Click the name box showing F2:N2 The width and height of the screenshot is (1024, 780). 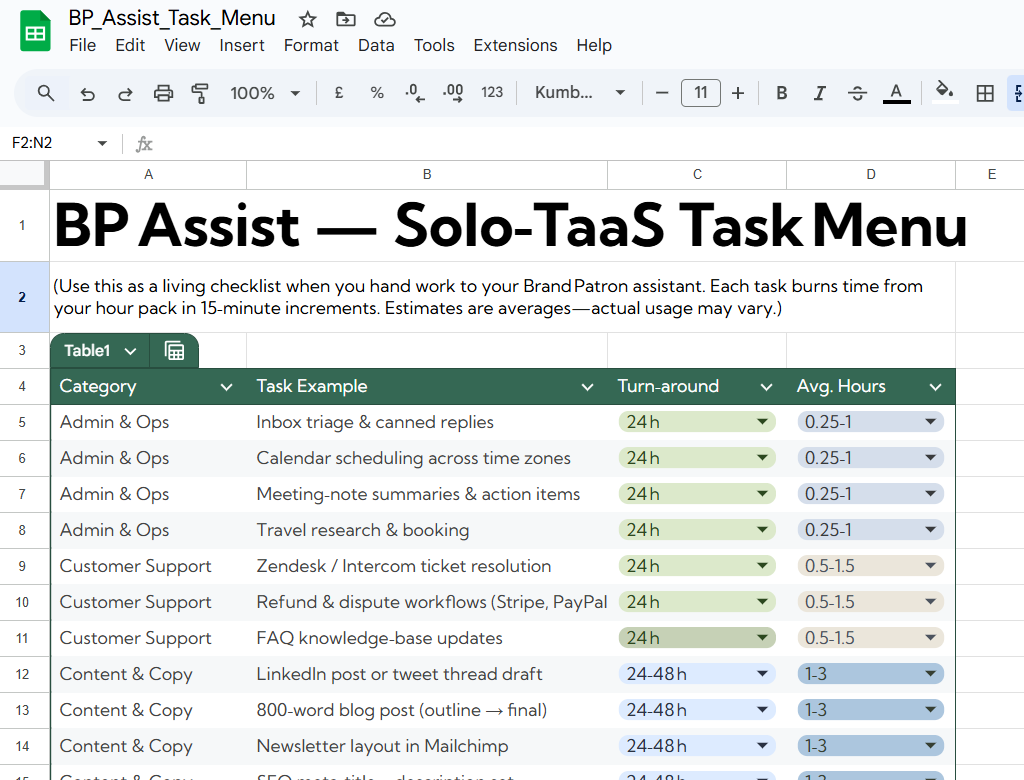pos(48,143)
